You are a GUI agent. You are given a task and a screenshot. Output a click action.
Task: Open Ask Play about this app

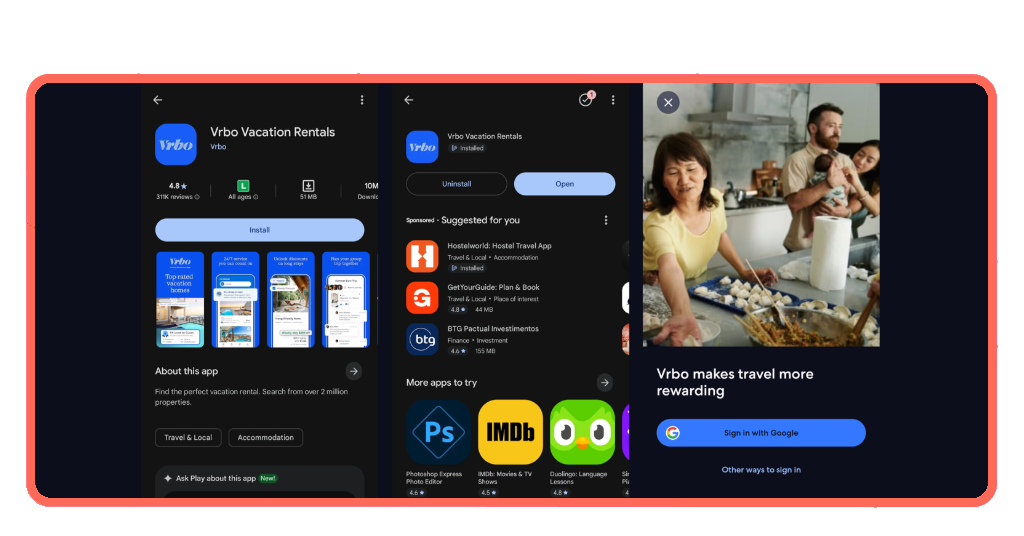point(259,479)
